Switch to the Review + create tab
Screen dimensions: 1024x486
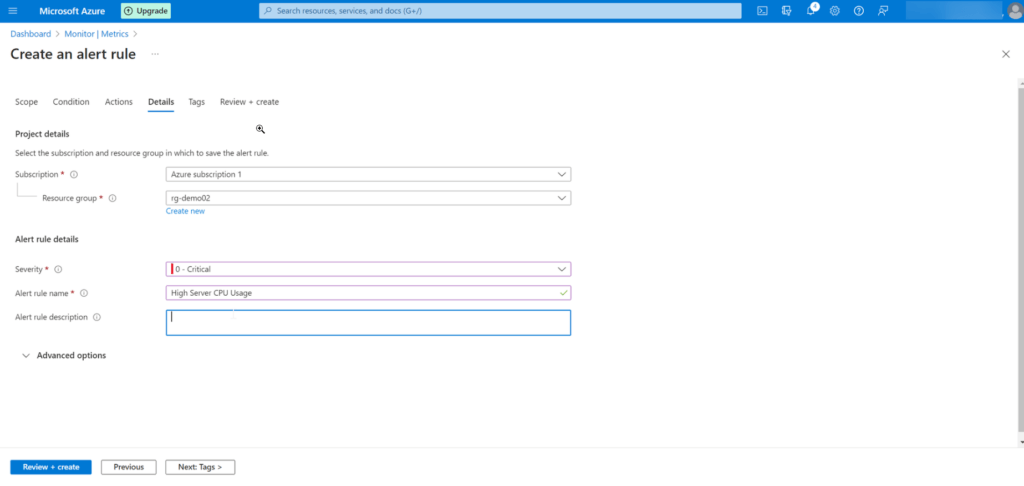coord(249,102)
